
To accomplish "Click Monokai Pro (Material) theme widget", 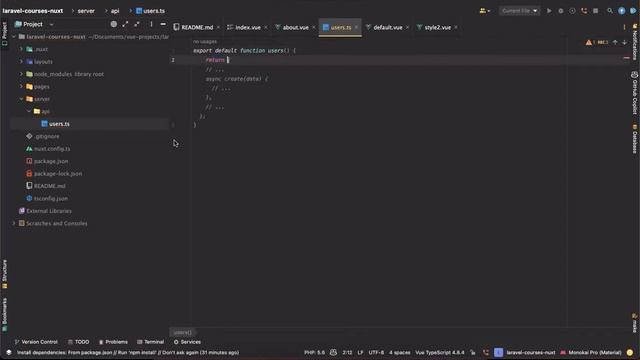I will click(590, 353).
